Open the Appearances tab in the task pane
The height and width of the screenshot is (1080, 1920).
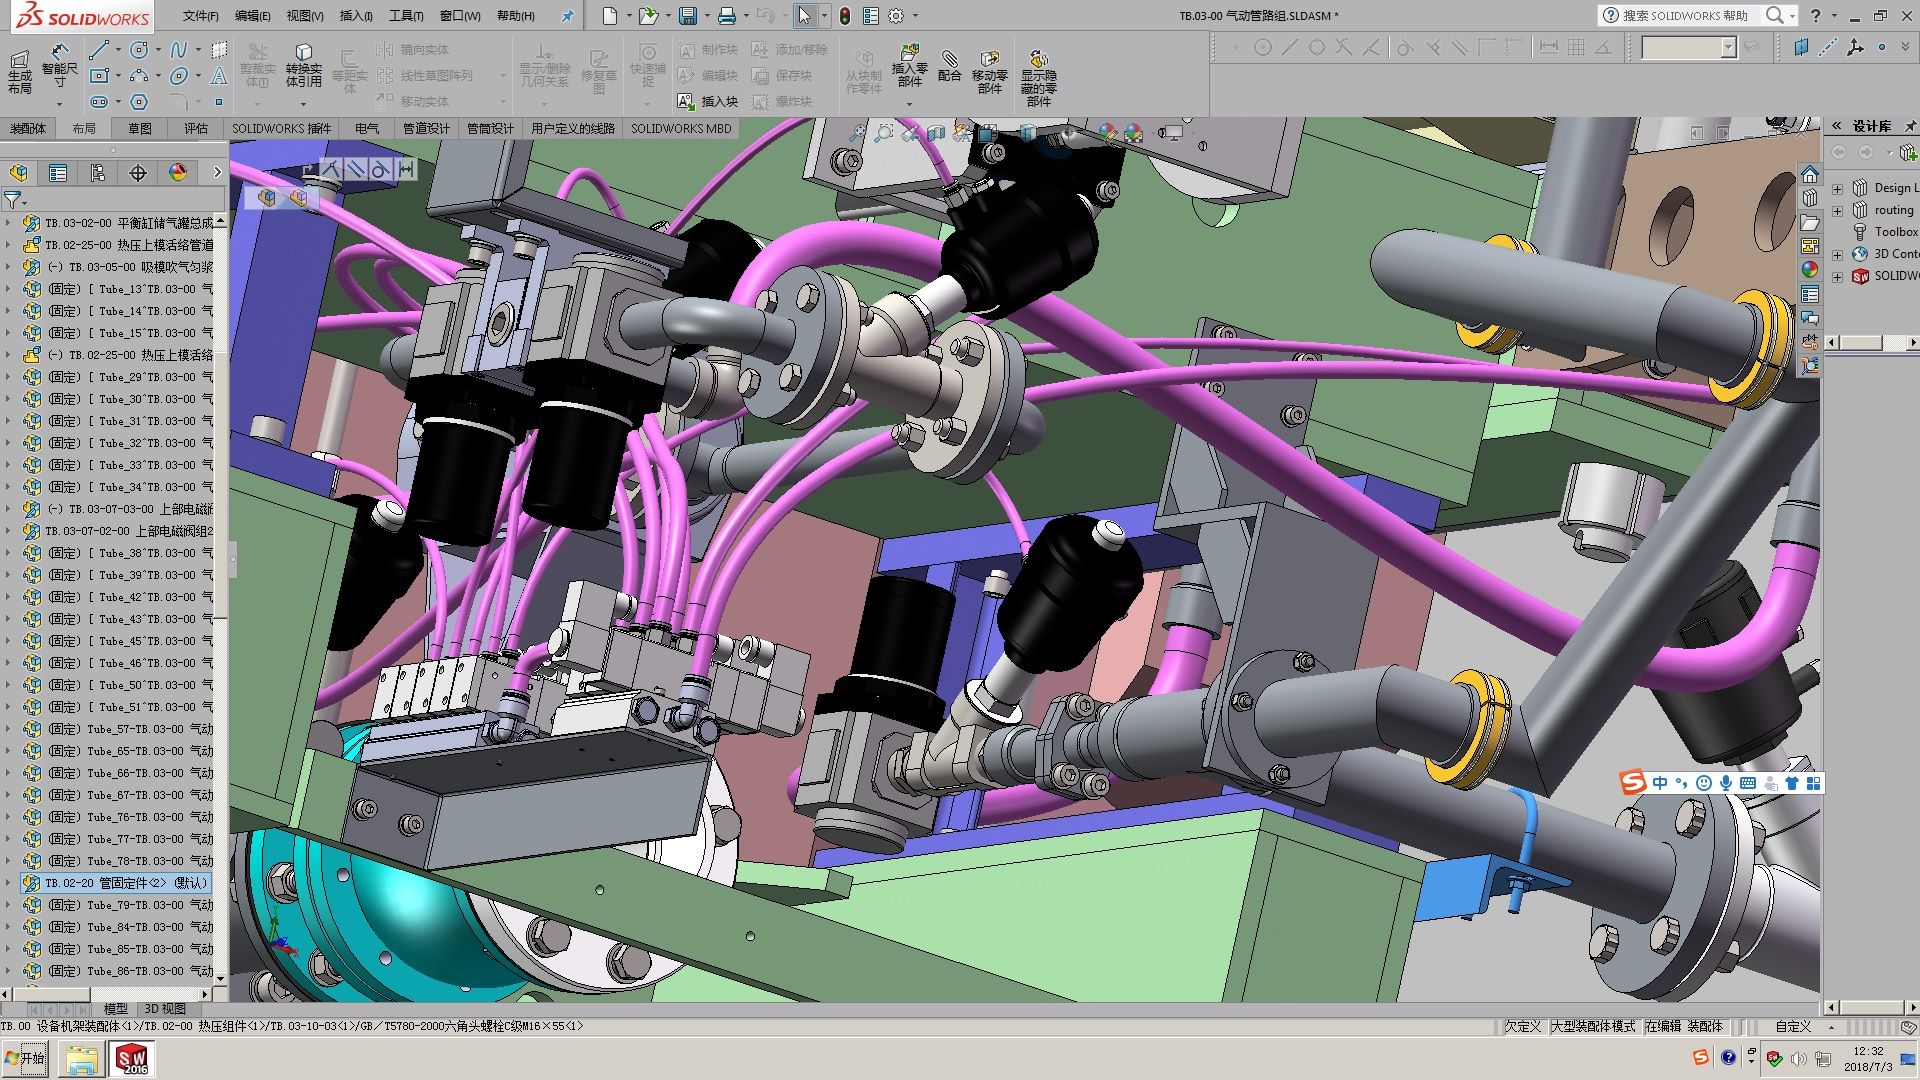1810,270
